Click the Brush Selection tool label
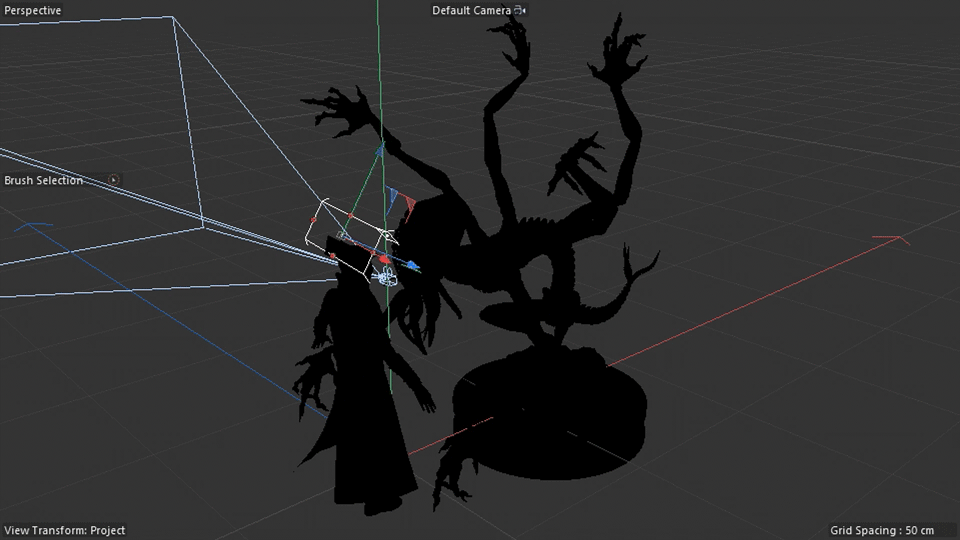 (43, 180)
